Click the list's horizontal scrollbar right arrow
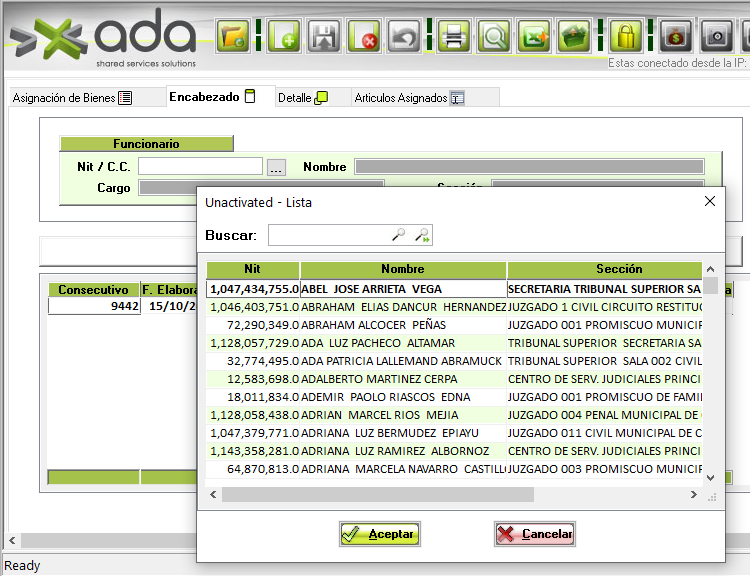 pos(694,495)
